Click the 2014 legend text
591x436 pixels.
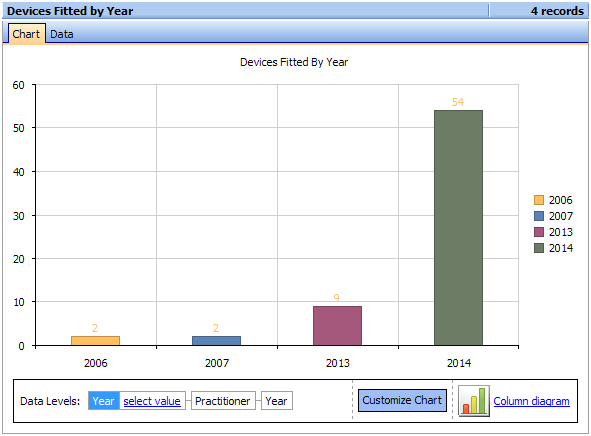[x=560, y=248]
